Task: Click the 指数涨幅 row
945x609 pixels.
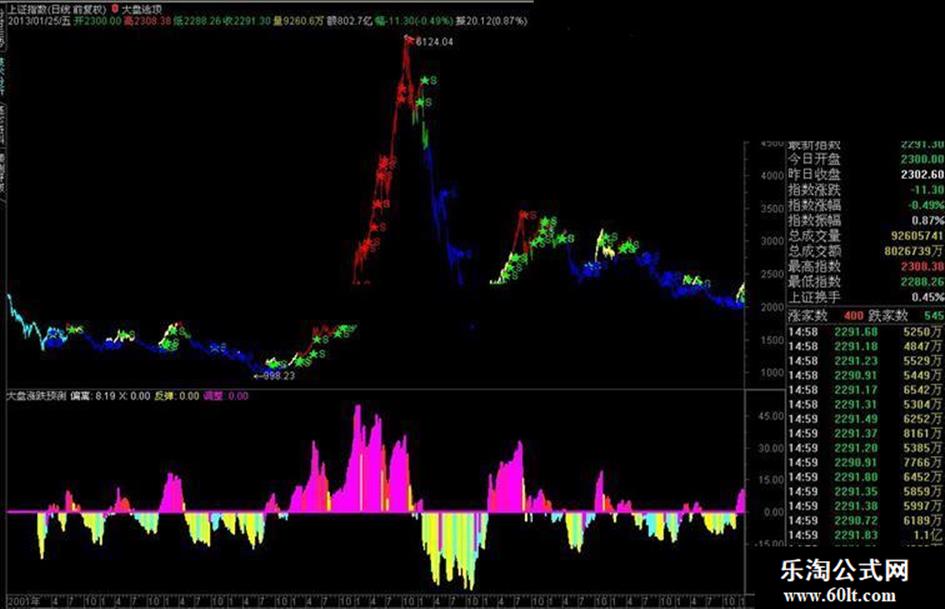Action: point(865,205)
